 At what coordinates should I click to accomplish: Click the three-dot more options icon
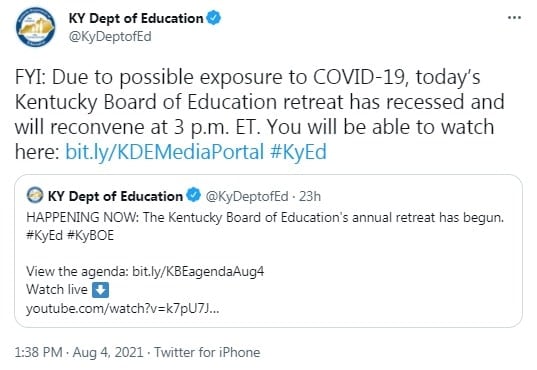pyautogui.click(x=514, y=17)
